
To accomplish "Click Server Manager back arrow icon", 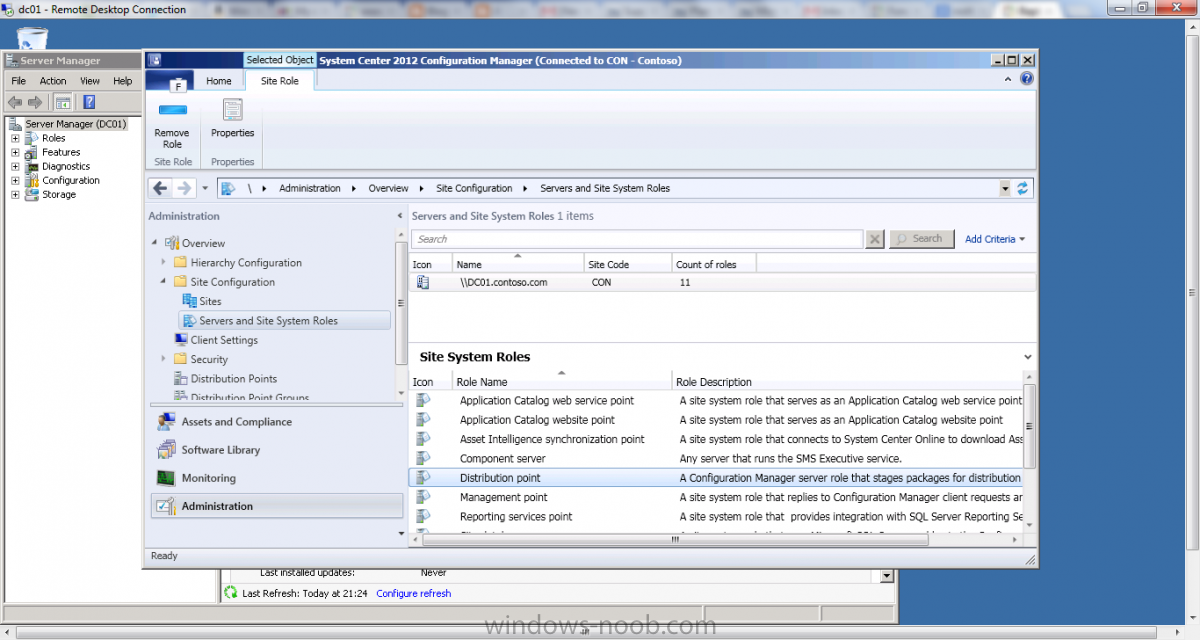I will [x=14, y=102].
